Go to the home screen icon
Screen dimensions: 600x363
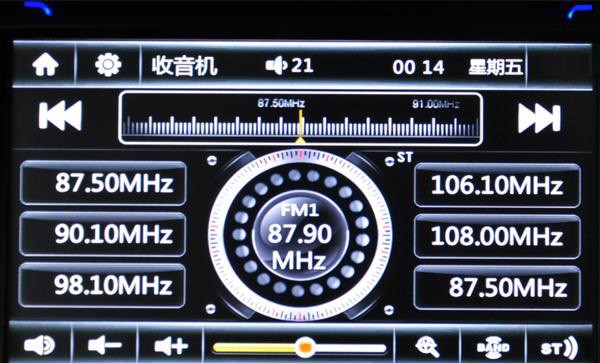45,65
